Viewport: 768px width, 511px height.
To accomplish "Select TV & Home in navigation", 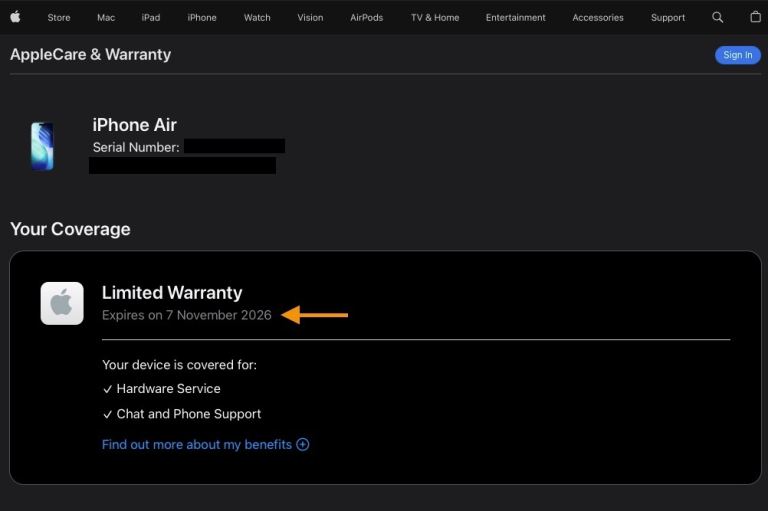I will [435, 18].
